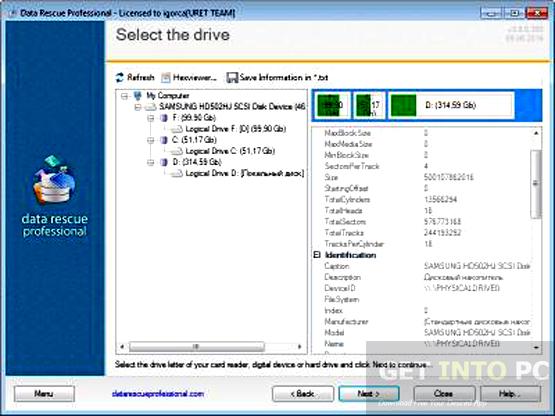Image resolution: width=555 pixels, height=416 pixels.
Task: Collapse the SAMSUNG HD502HJ disk node
Action: tap(137, 107)
